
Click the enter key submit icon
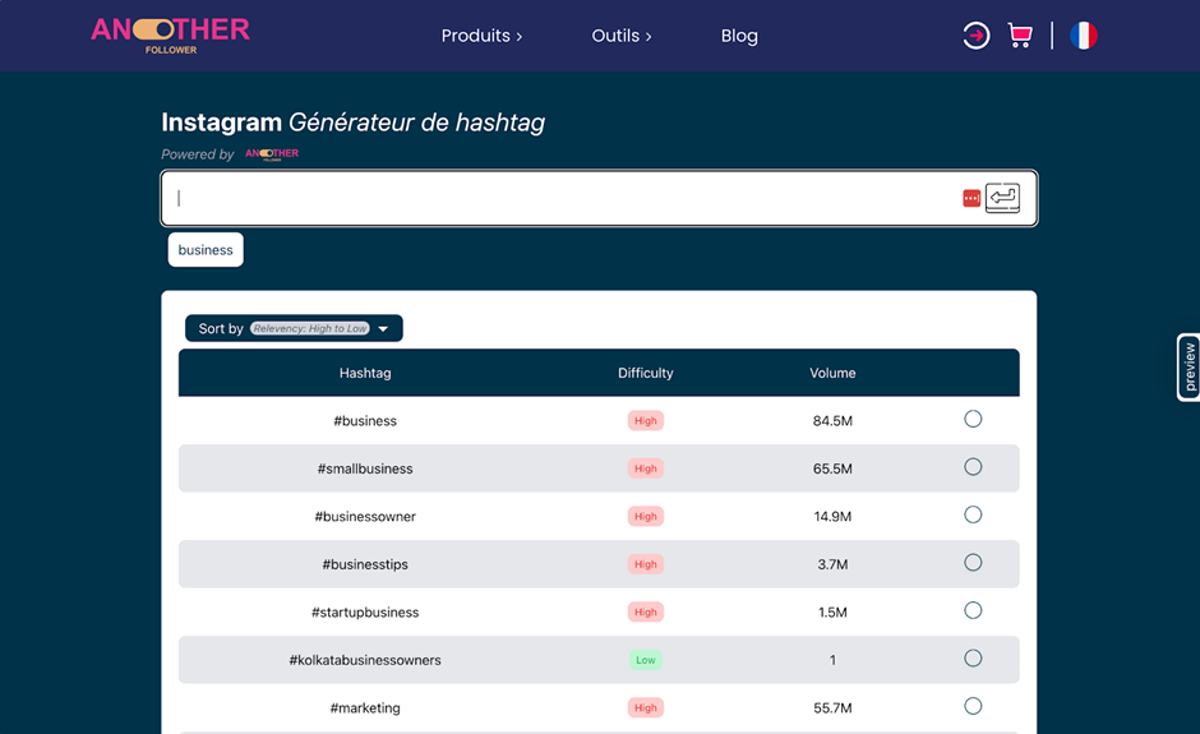[1002, 198]
